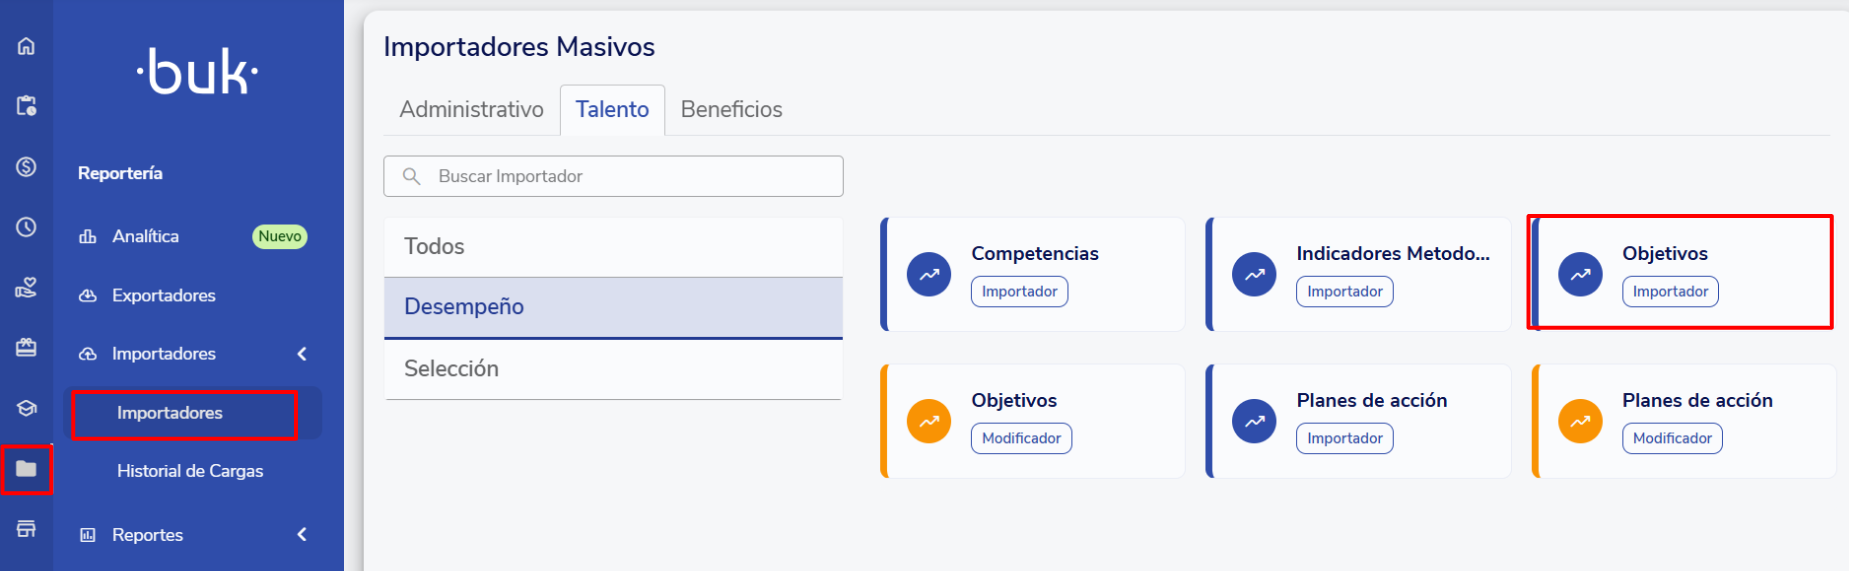
Task: Open the clock attendance icon
Action: click(26, 227)
